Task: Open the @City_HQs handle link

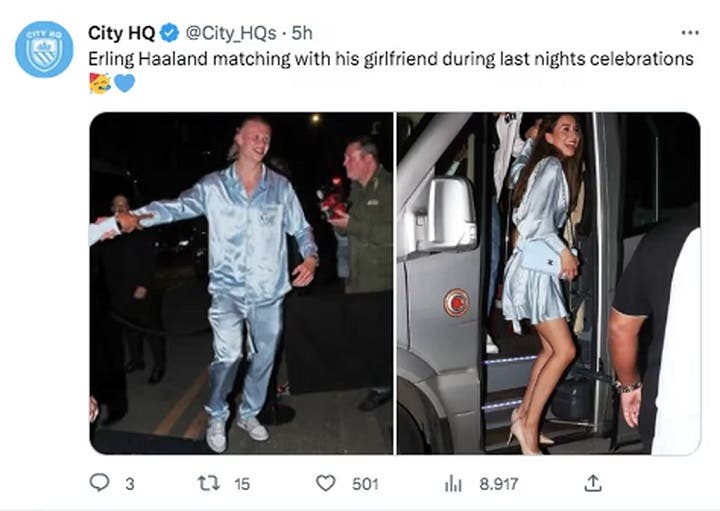Action: (231, 33)
